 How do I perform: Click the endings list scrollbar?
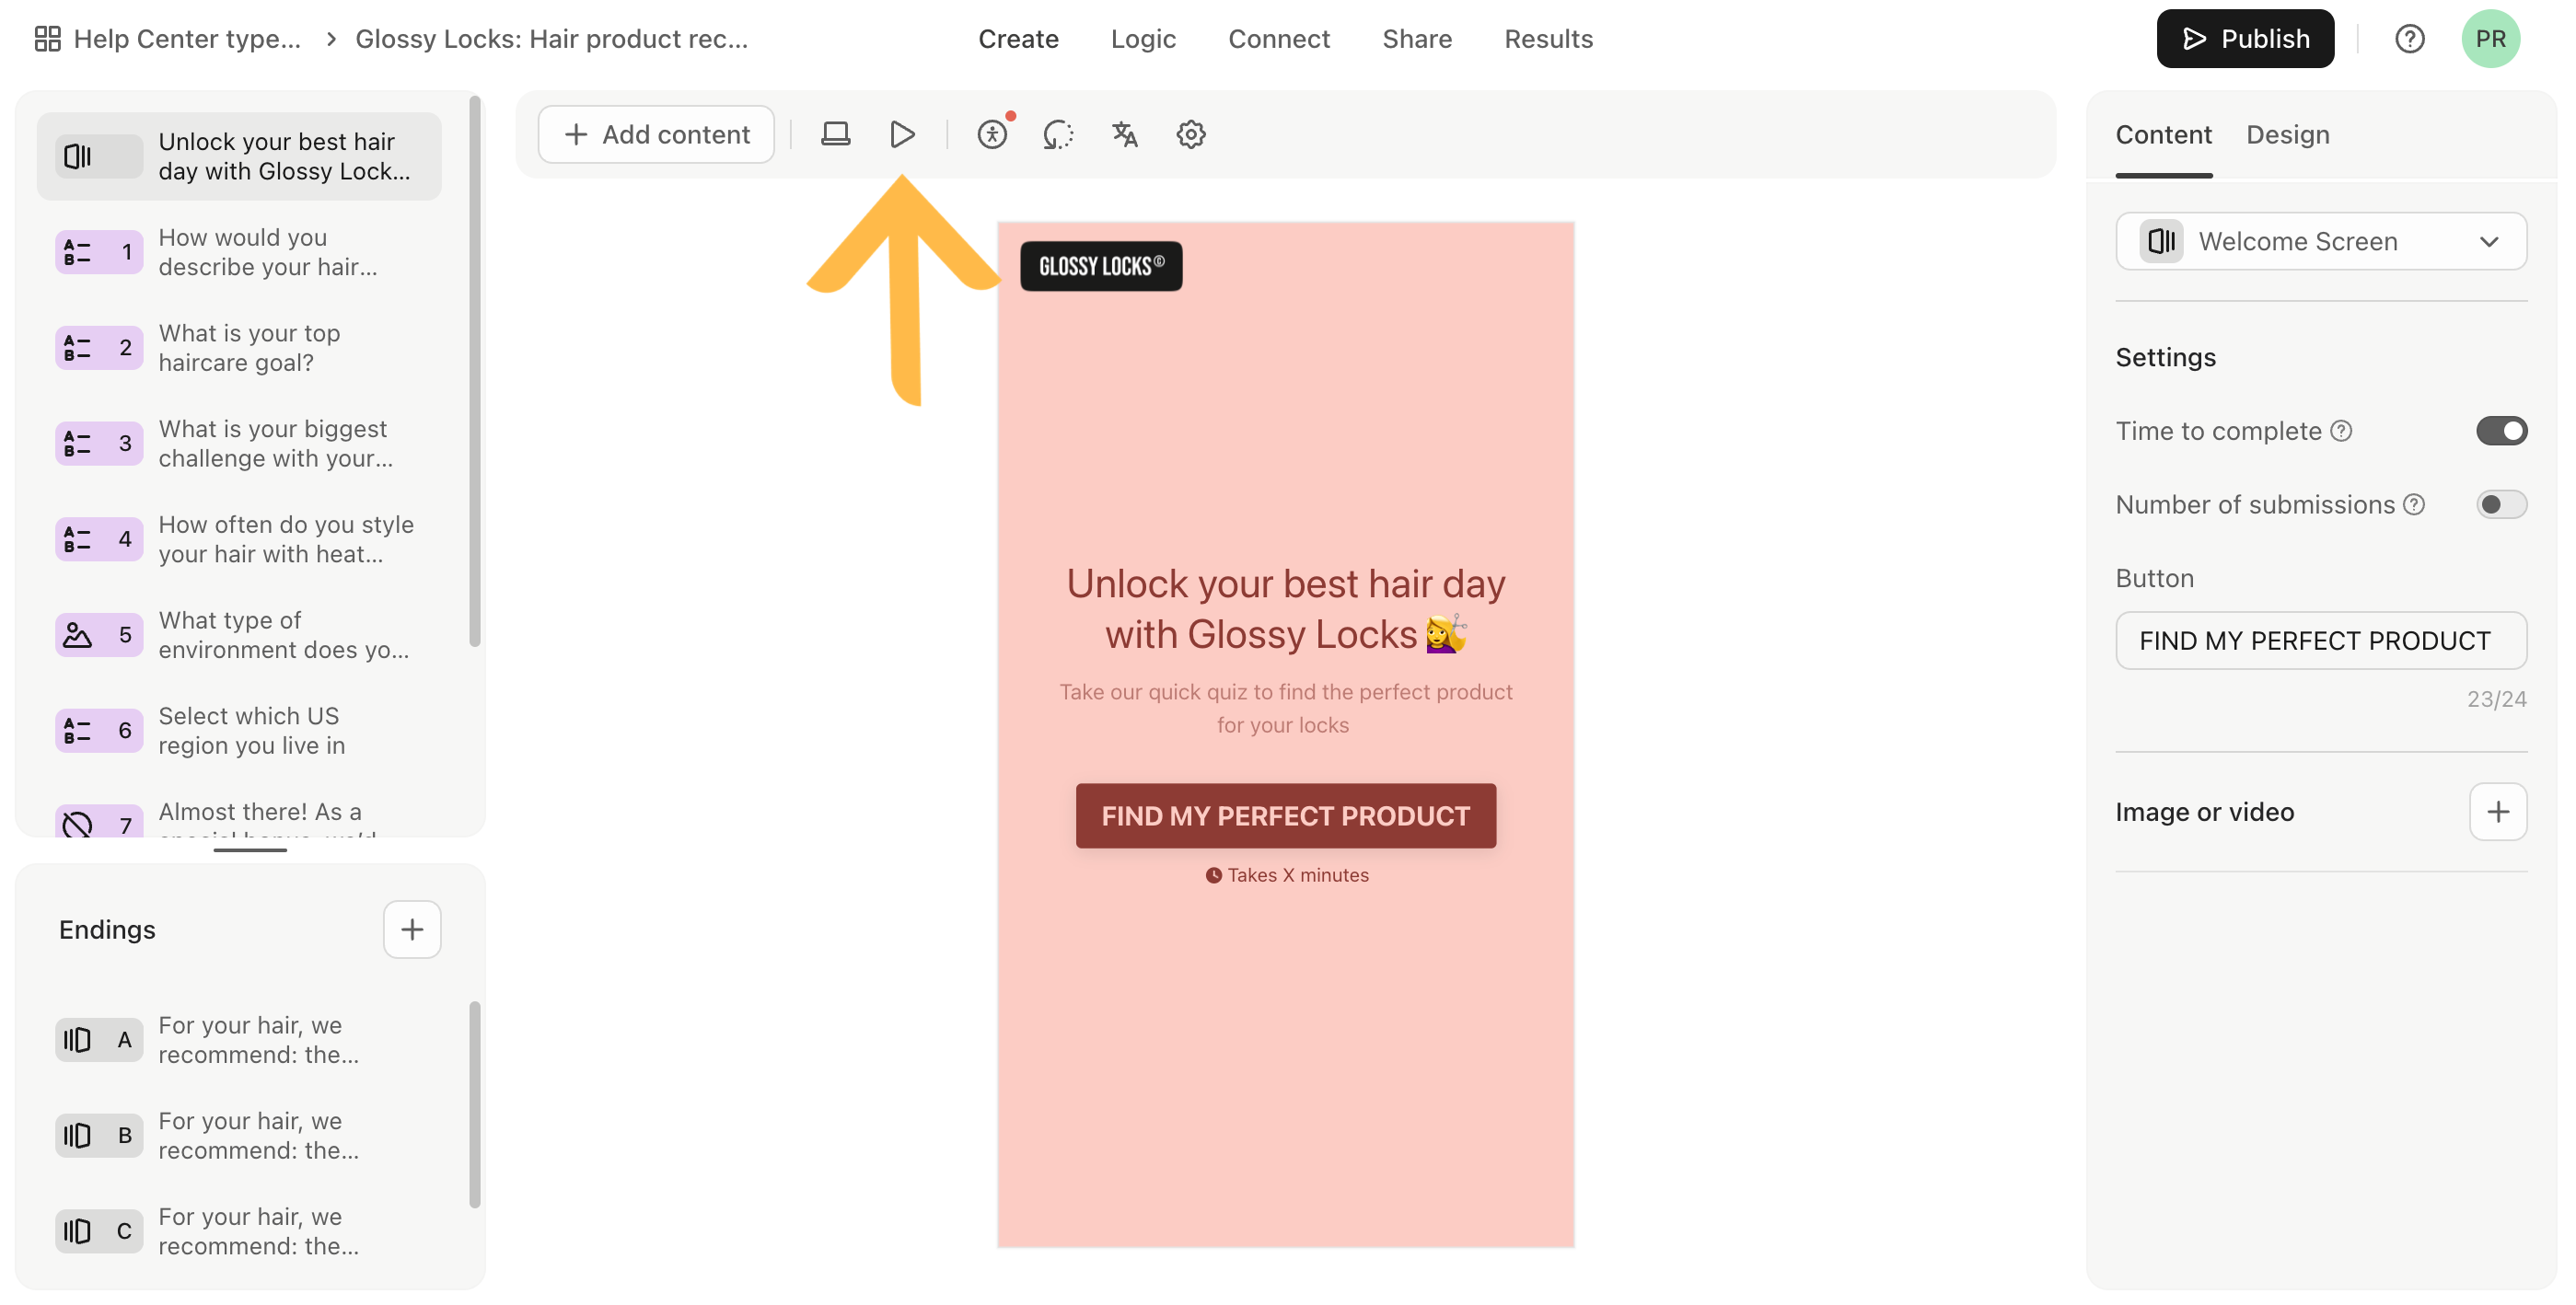[x=475, y=1105]
